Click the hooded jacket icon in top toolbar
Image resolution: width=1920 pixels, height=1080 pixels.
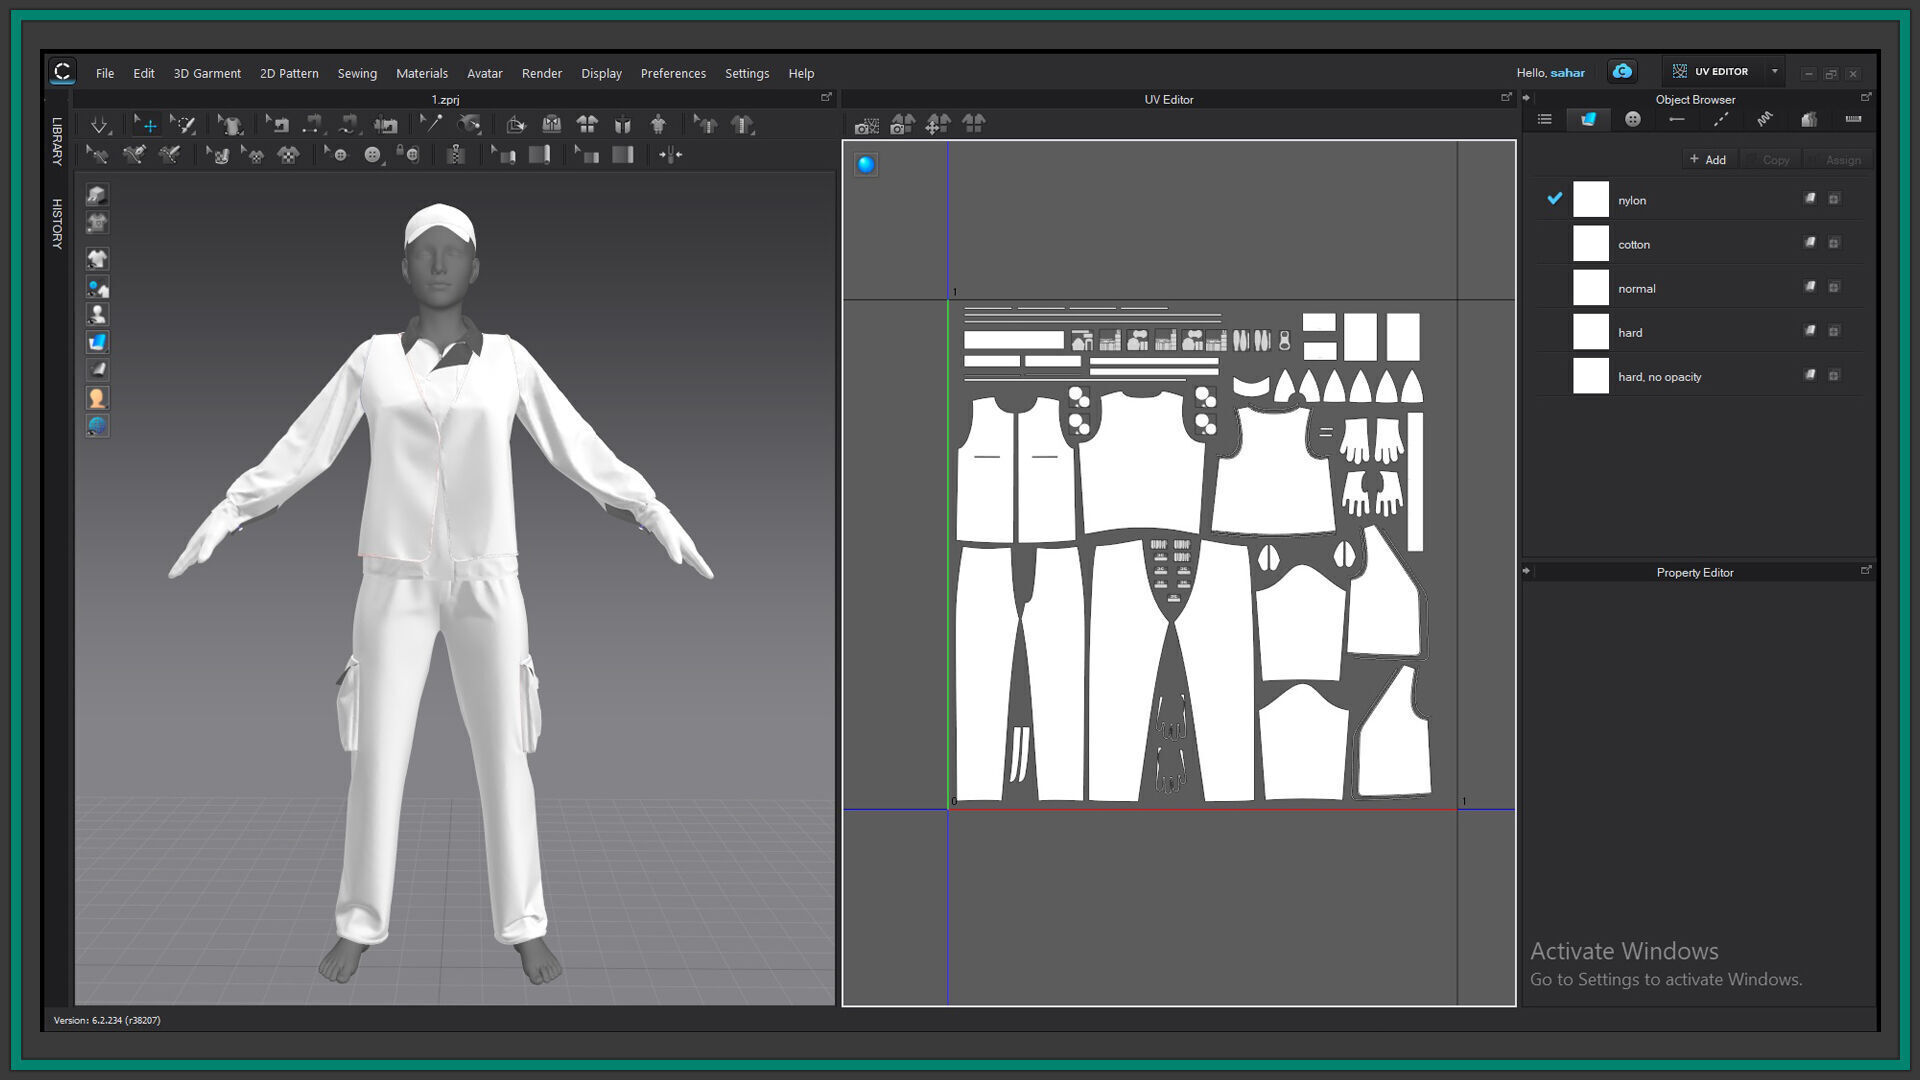[551, 124]
